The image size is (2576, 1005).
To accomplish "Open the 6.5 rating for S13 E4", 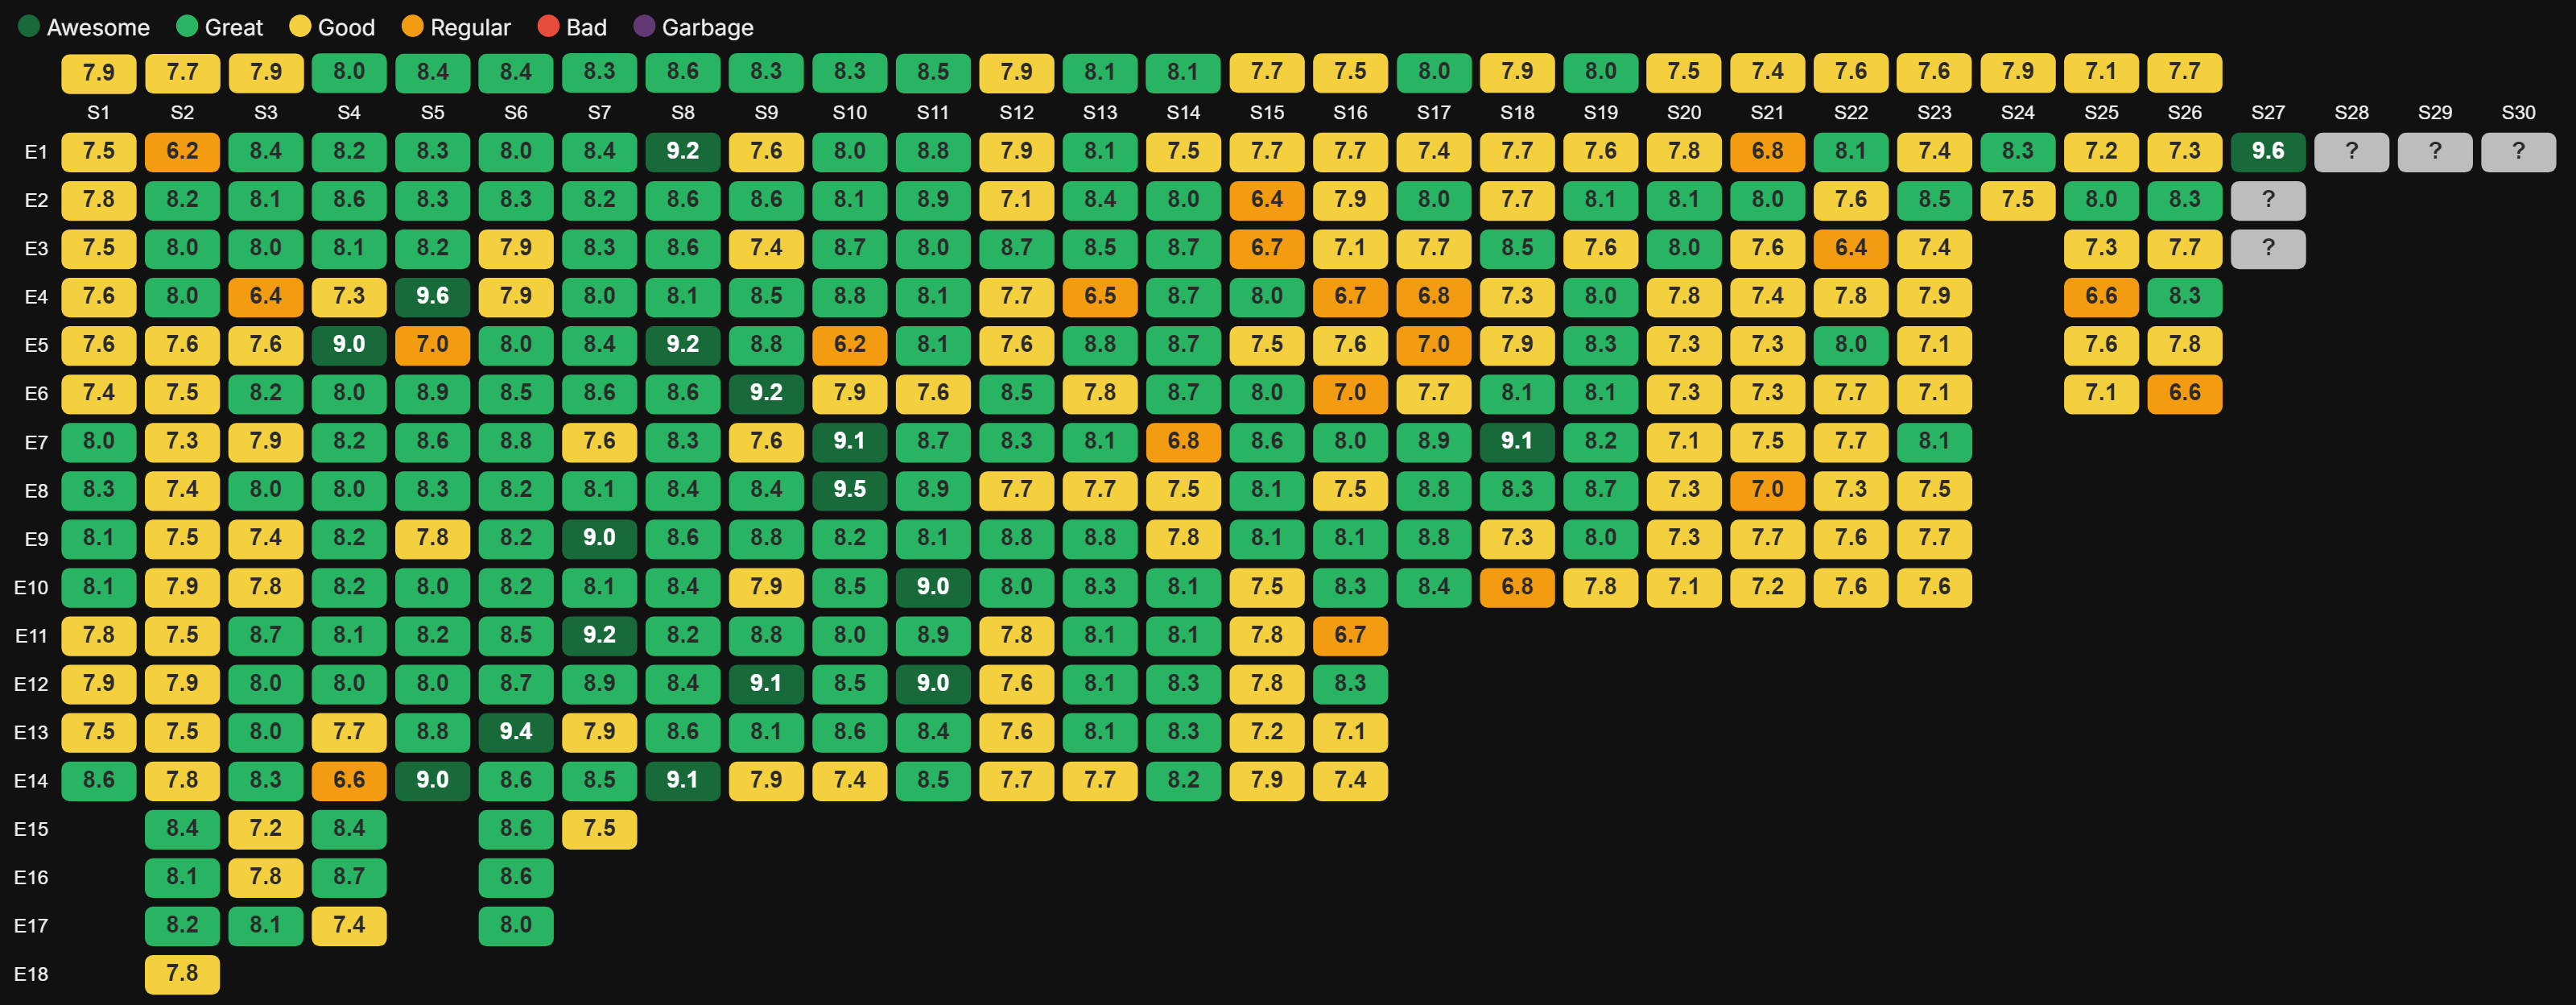I will point(1100,297).
